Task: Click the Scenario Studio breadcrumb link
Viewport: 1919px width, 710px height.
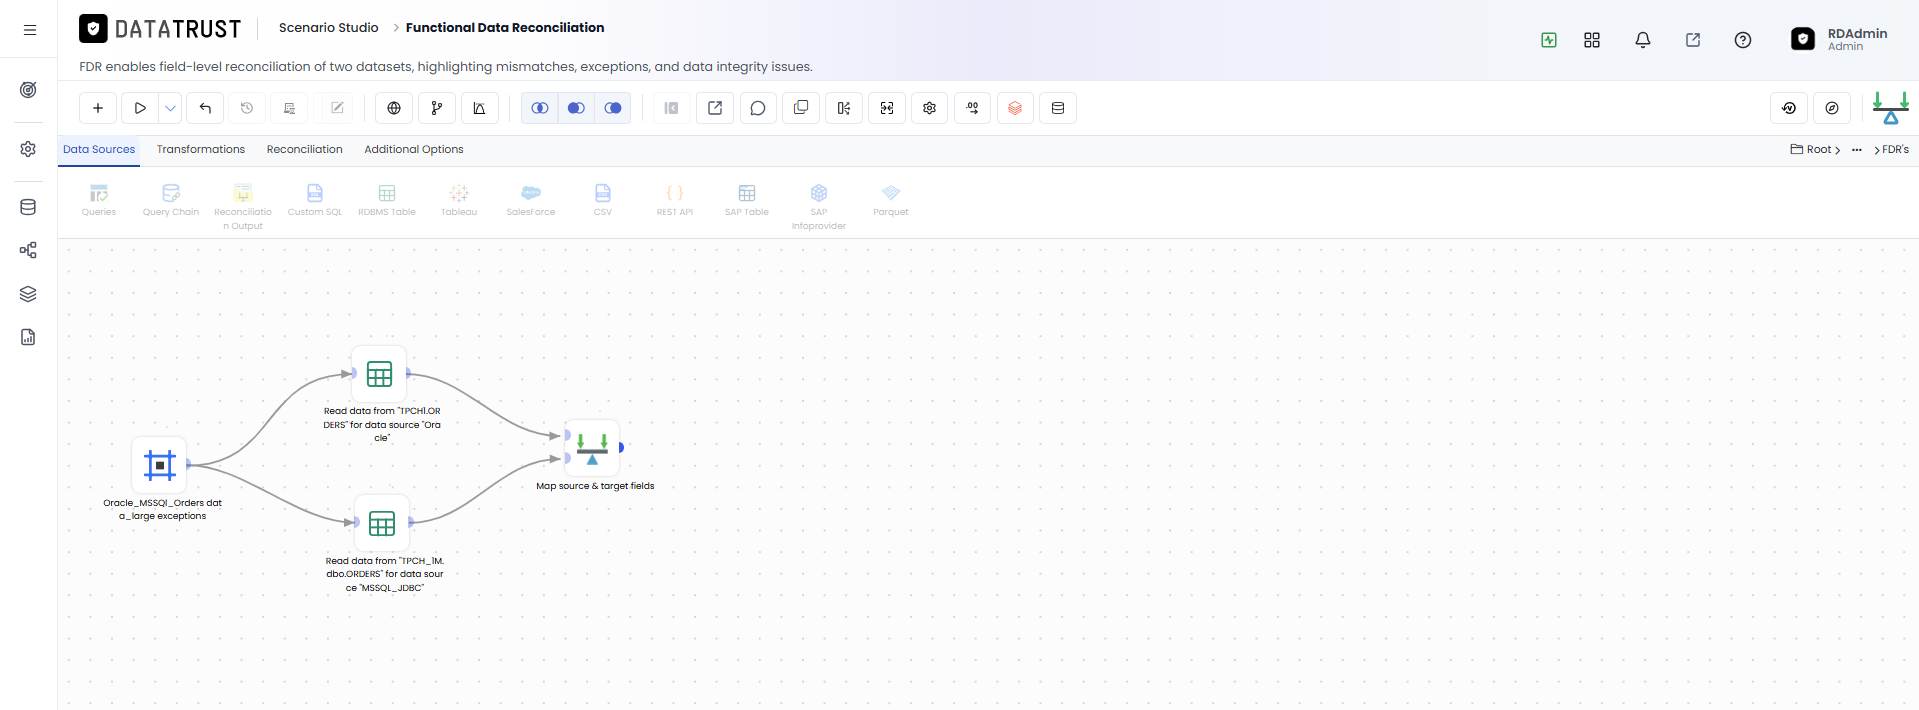Action: click(328, 28)
